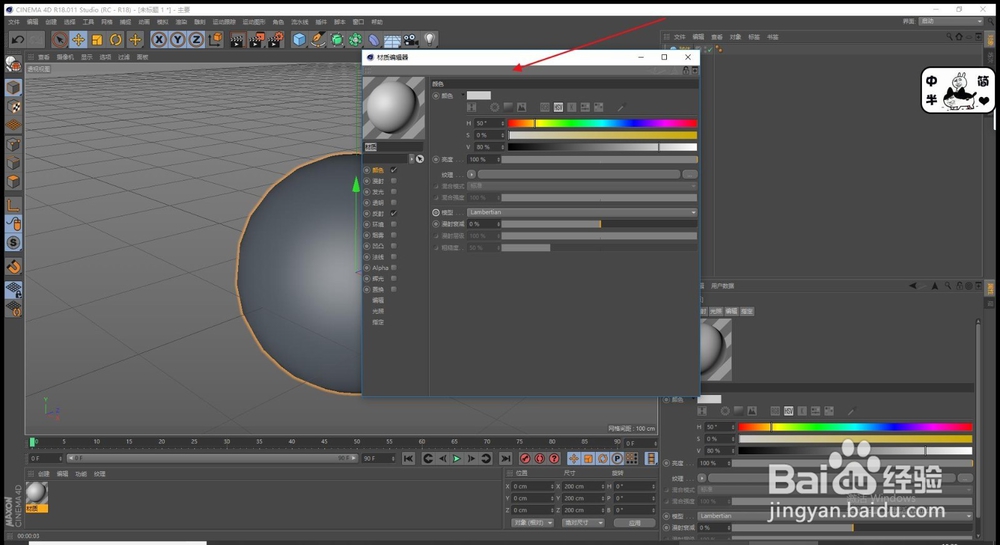Enable the 透明 channel checkbox
The image size is (1000, 545).
coord(394,203)
